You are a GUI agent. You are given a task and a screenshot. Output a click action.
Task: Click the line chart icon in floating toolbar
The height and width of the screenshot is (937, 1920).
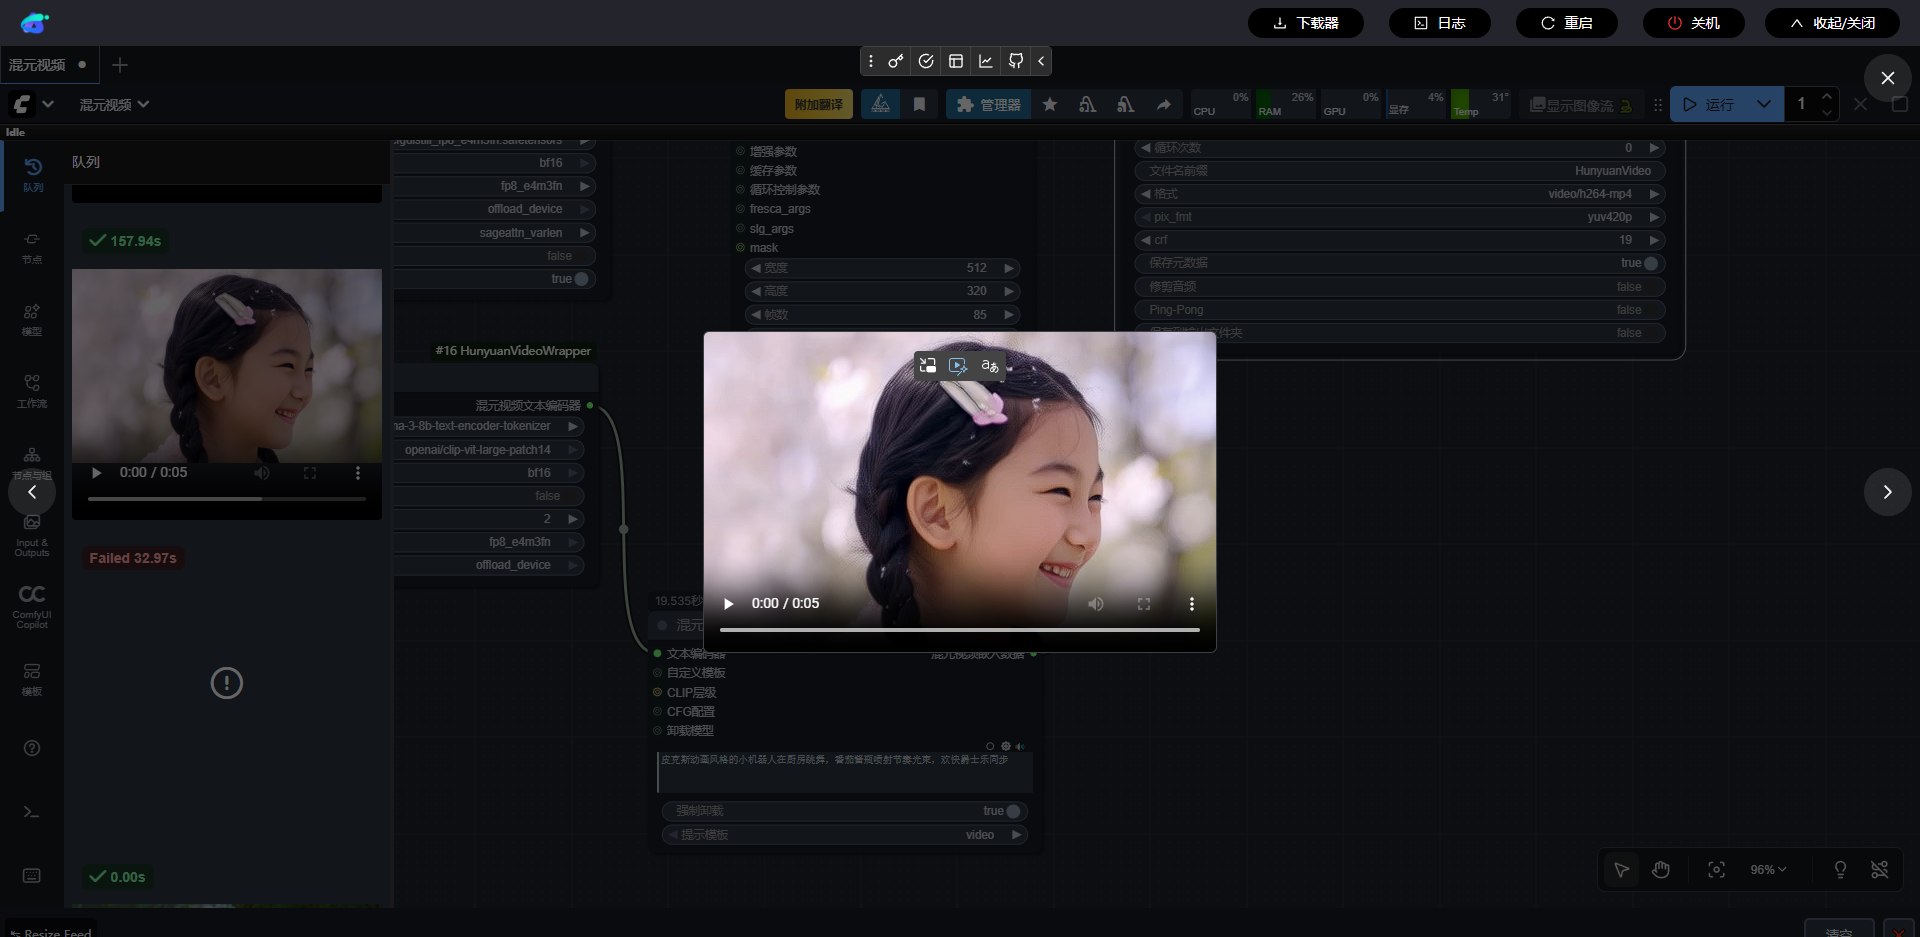pos(986,61)
